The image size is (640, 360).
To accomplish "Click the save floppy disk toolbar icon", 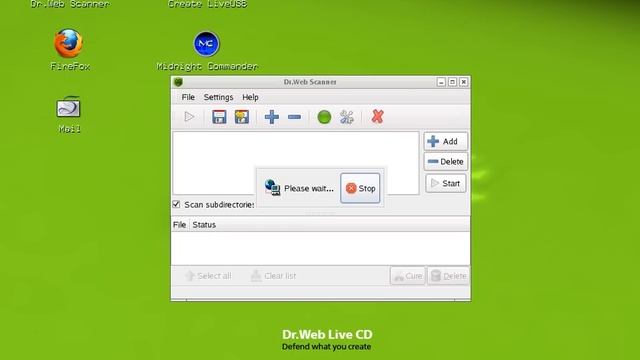I will (219, 117).
